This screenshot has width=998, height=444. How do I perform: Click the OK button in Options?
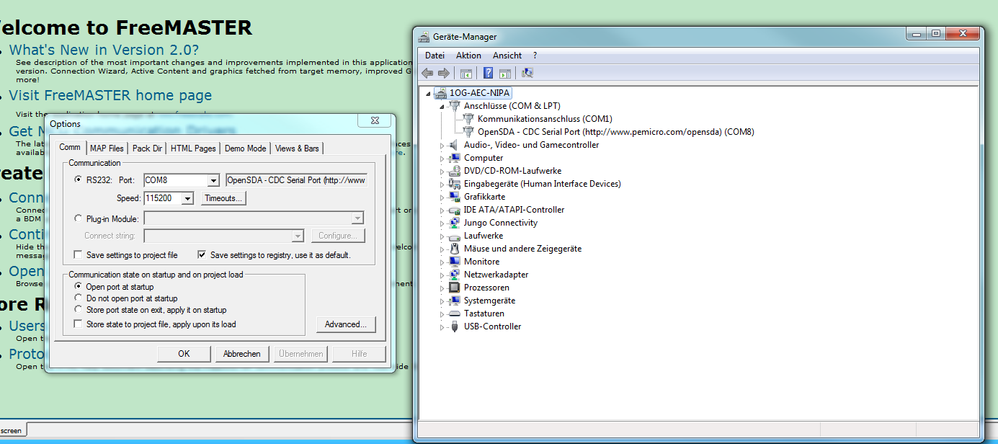(x=184, y=354)
